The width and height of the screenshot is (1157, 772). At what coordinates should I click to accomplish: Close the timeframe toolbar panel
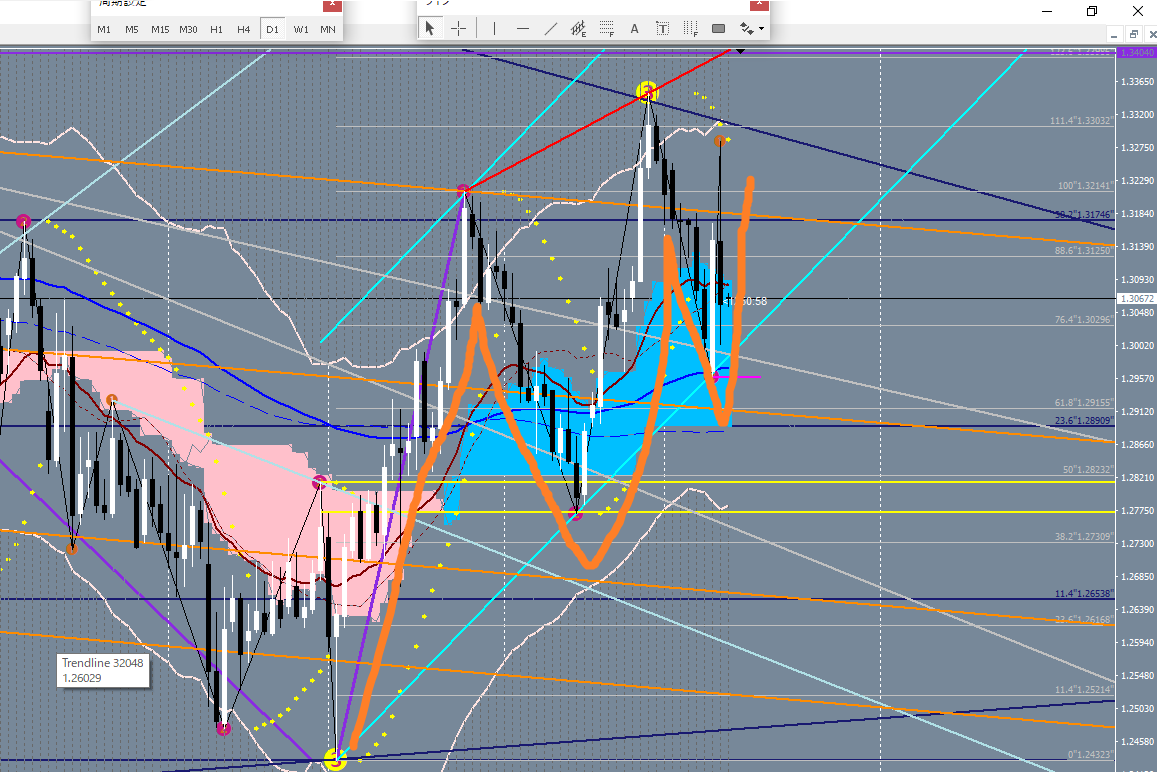[x=331, y=5]
